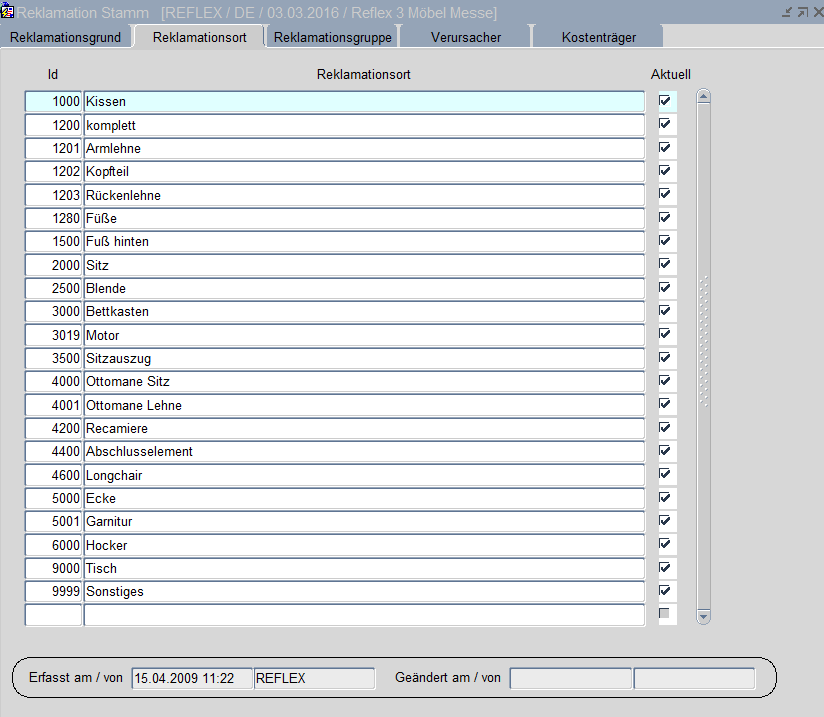This screenshot has height=717, width=824.
Task: Click the list scrollbar down arrow
Action: click(x=703, y=617)
